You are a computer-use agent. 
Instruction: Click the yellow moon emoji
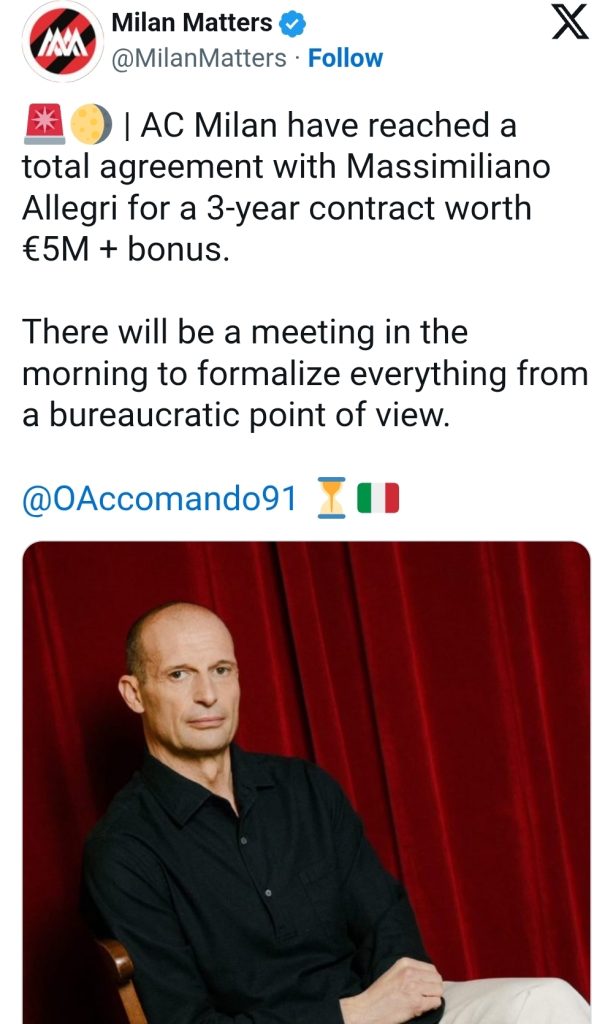pyautogui.click(x=85, y=125)
